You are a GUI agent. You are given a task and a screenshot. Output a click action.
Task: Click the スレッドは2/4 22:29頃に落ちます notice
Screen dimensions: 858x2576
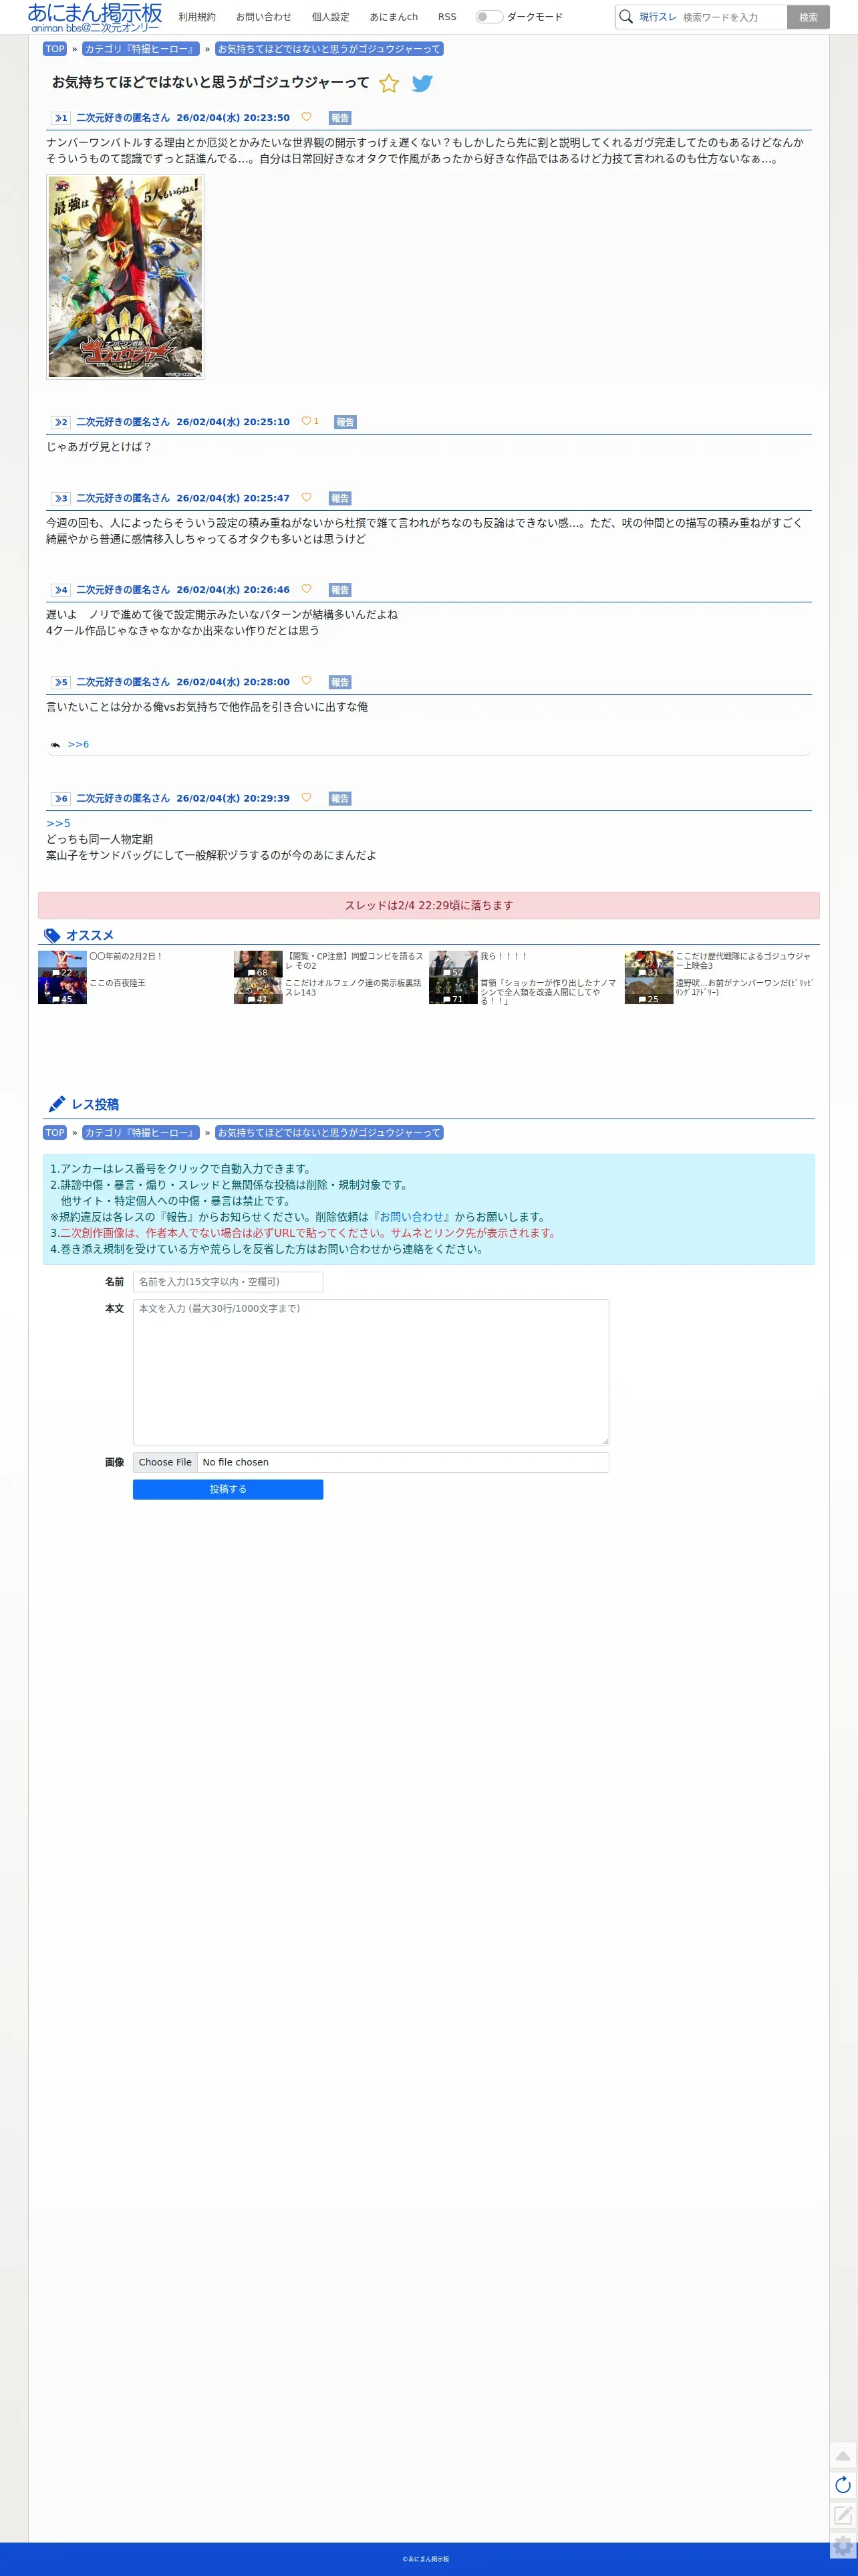tap(429, 905)
